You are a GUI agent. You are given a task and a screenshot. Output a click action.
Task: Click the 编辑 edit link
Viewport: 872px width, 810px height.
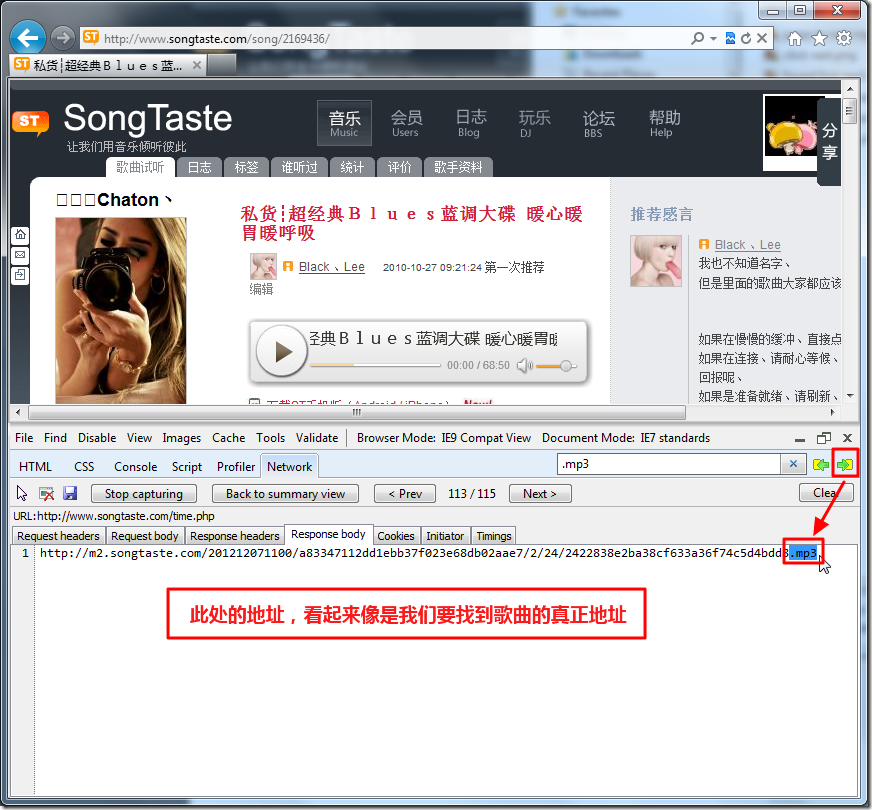coord(261,289)
